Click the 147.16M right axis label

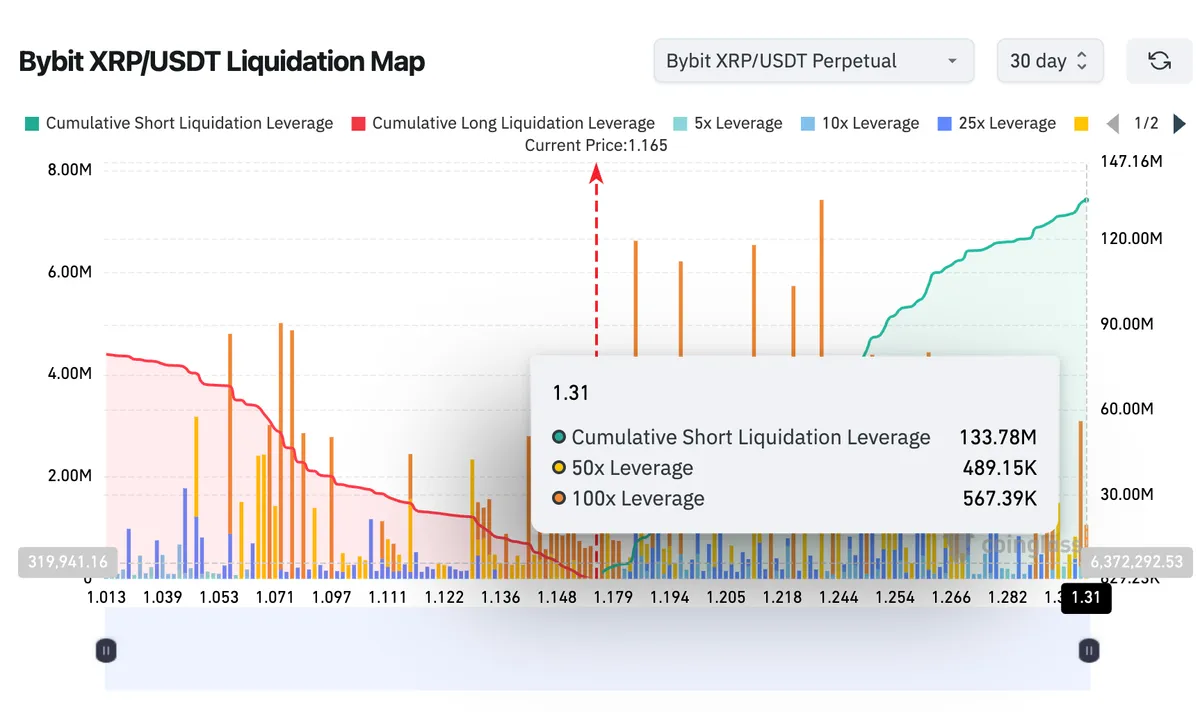pyautogui.click(x=1131, y=161)
